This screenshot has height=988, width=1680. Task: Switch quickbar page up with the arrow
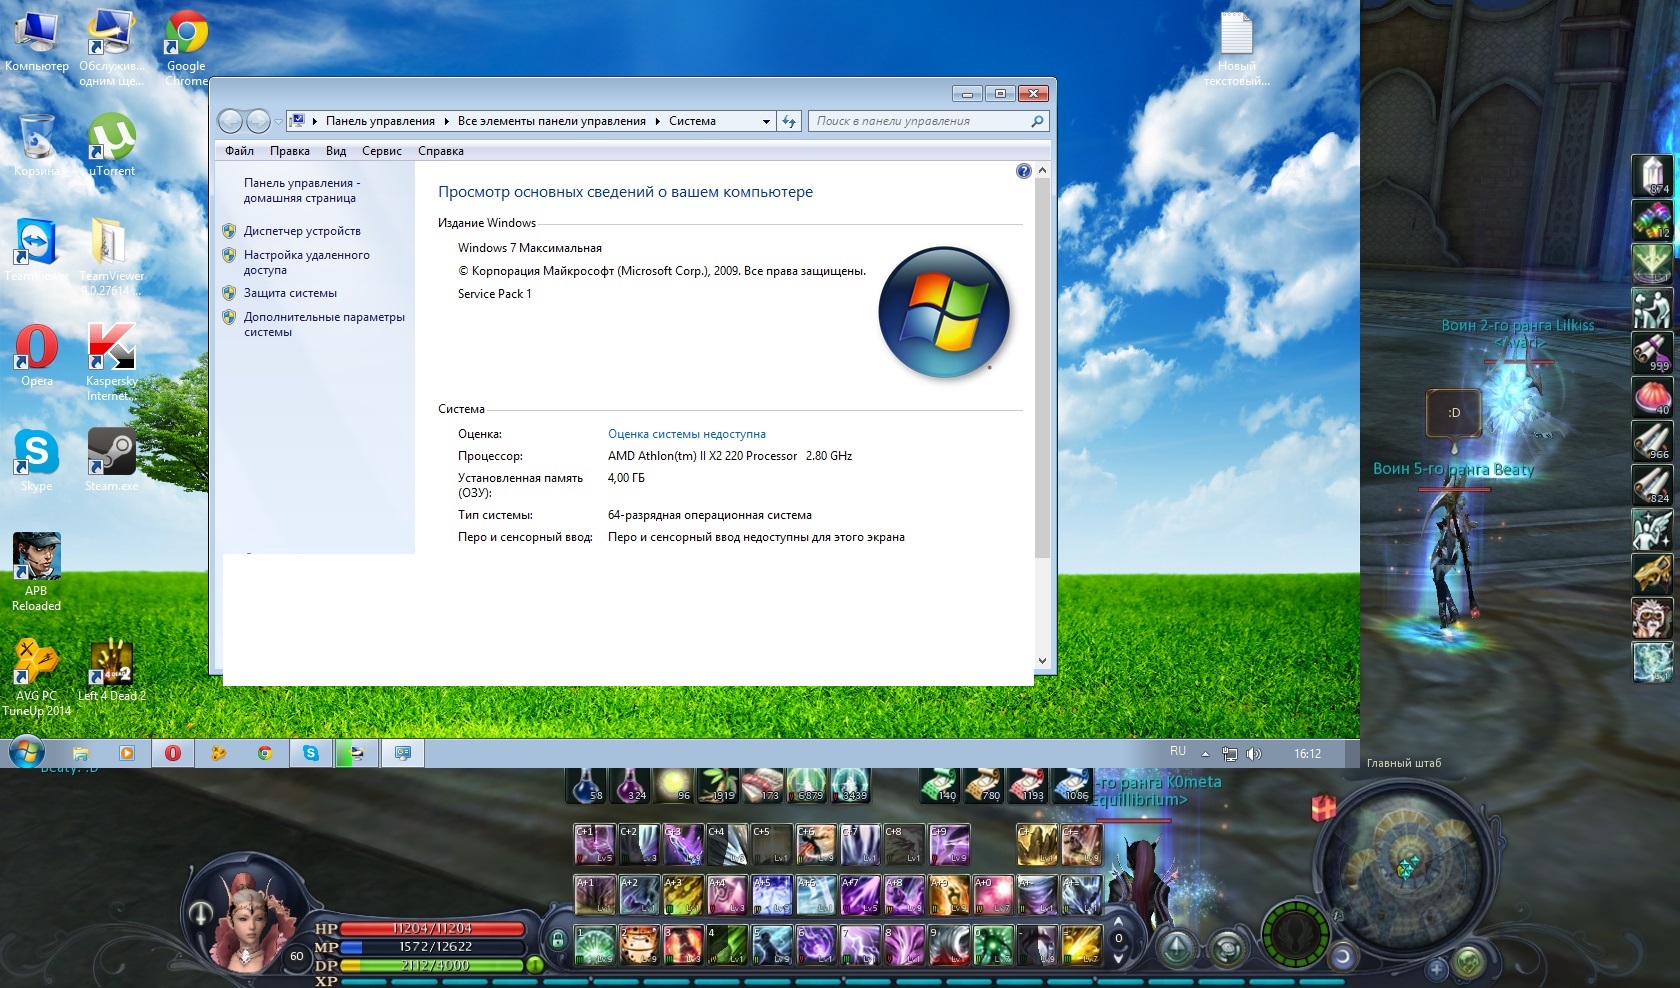click(x=1119, y=921)
